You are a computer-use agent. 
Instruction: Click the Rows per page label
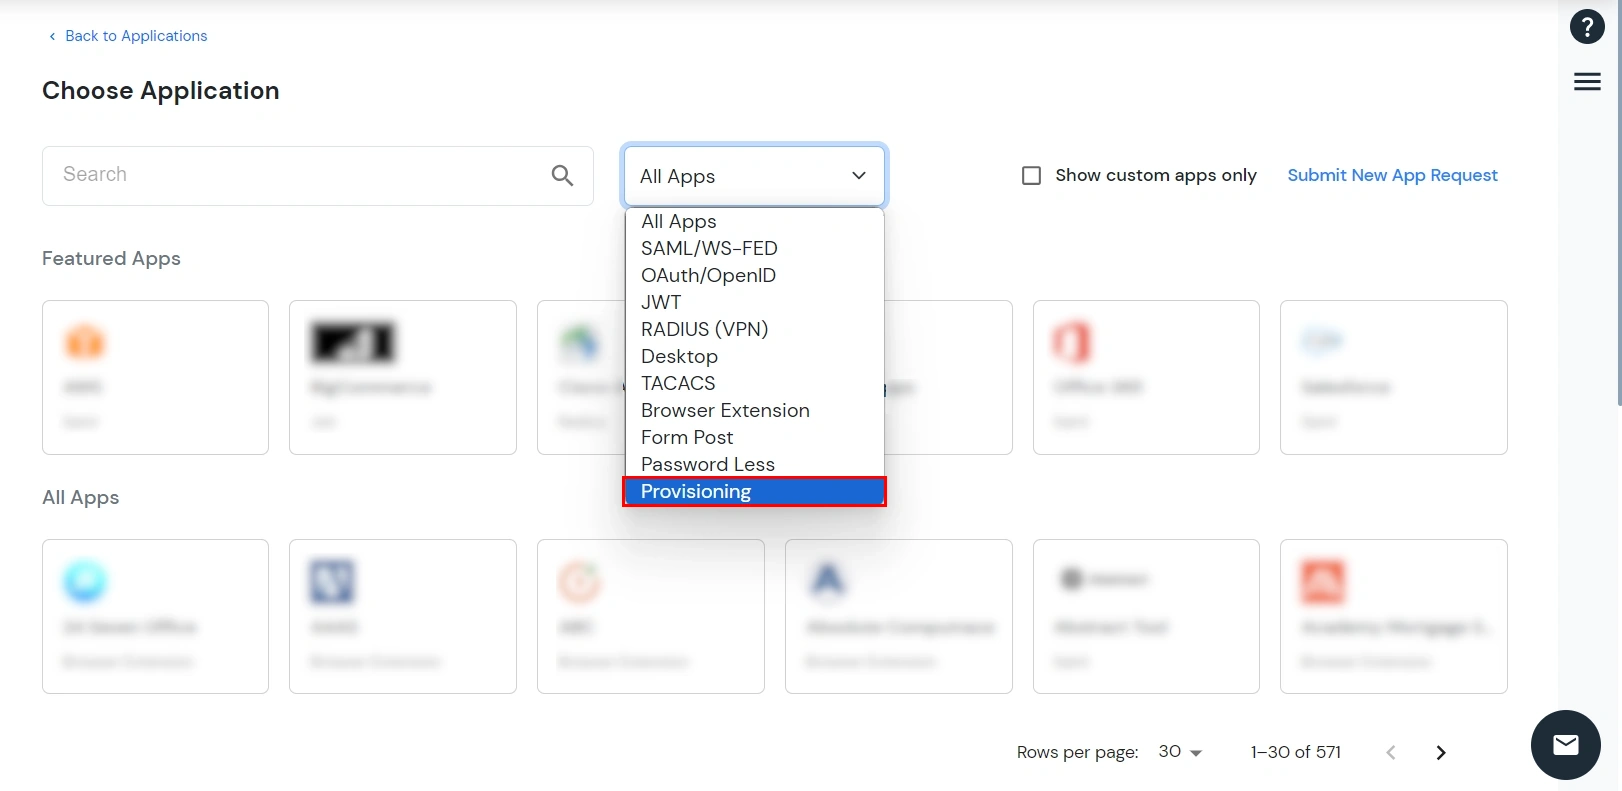click(x=1077, y=752)
